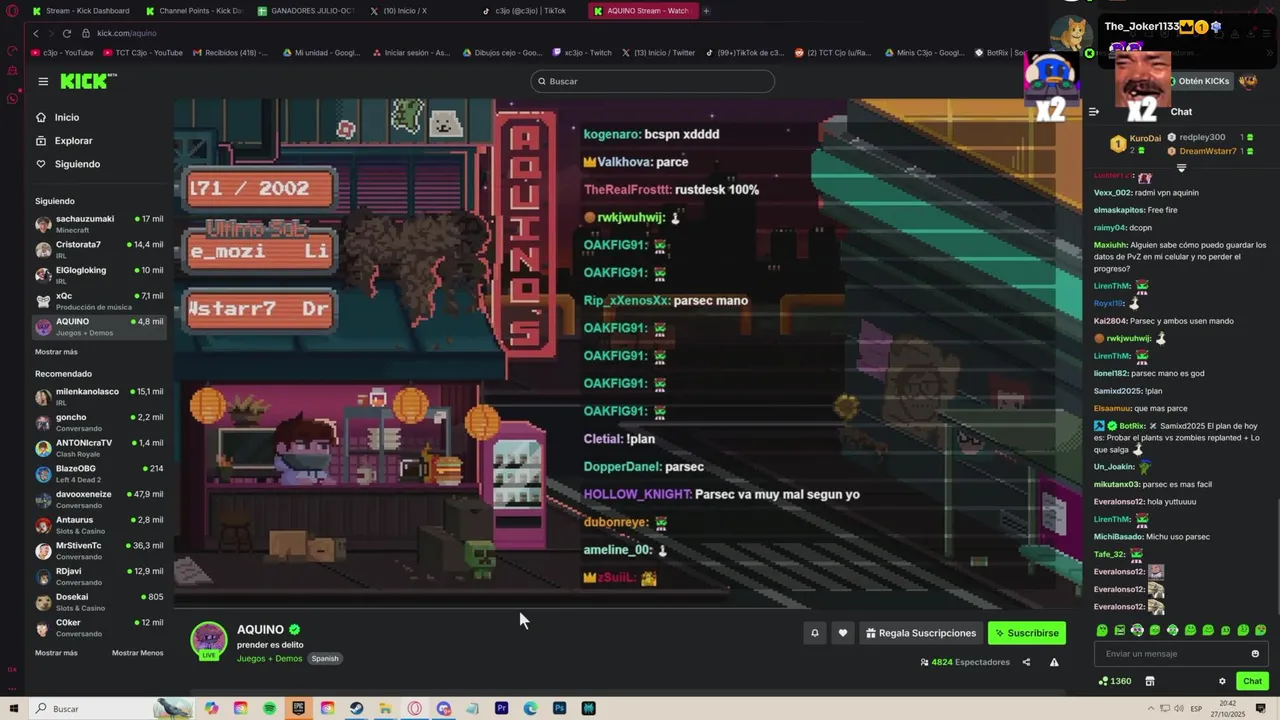1280x720 pixels.
Task: Insert the last quick emote in row
Action: 1261,630
